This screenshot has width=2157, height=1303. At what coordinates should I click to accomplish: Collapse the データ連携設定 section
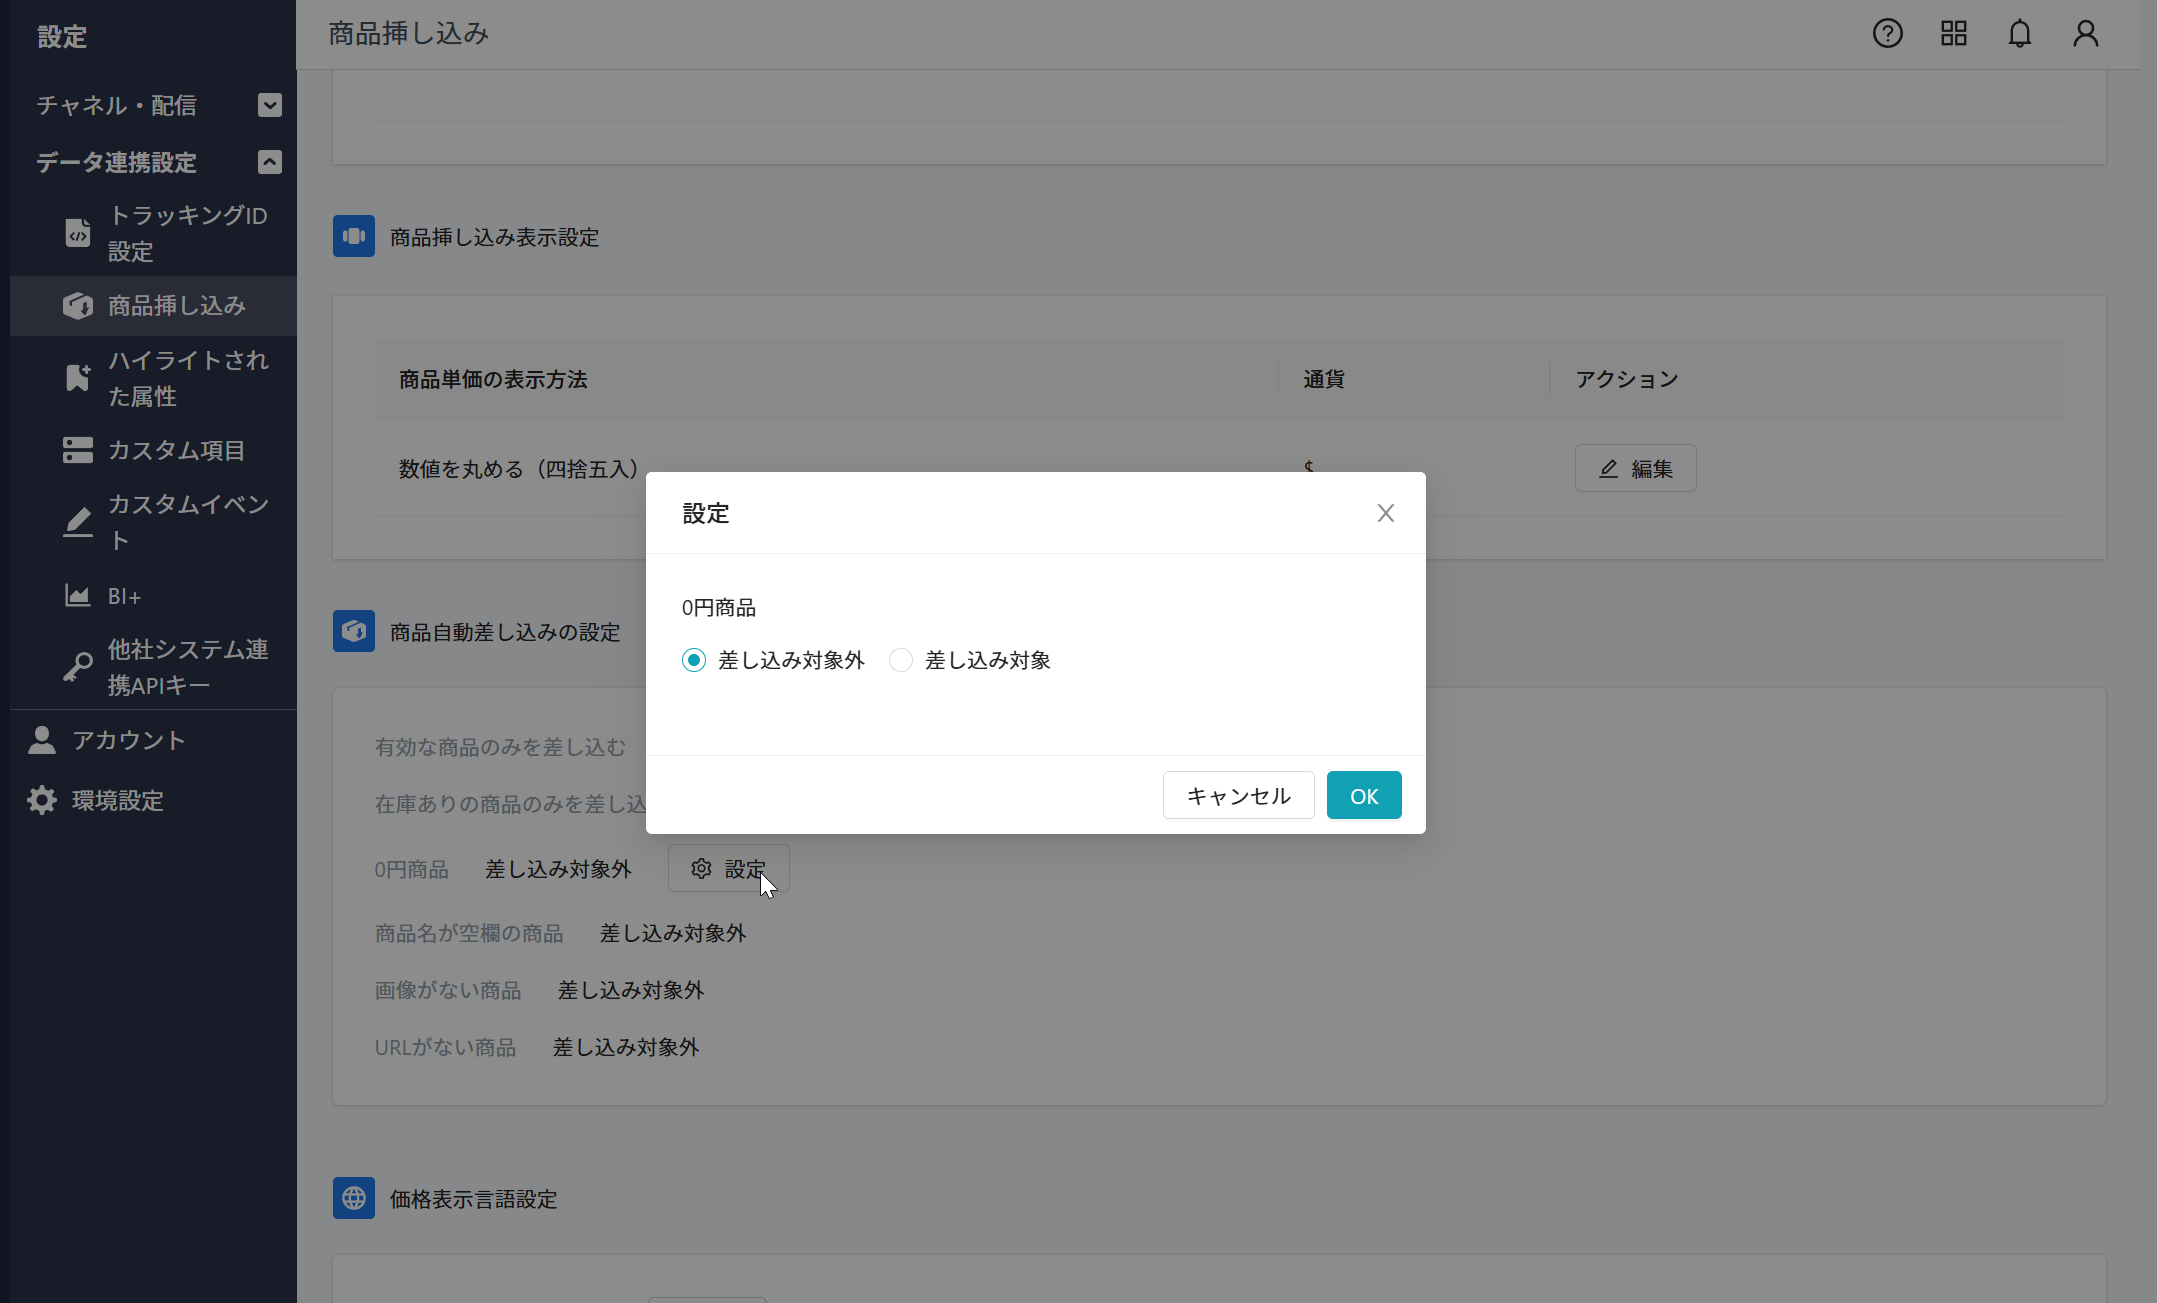(x=269, y=162)
